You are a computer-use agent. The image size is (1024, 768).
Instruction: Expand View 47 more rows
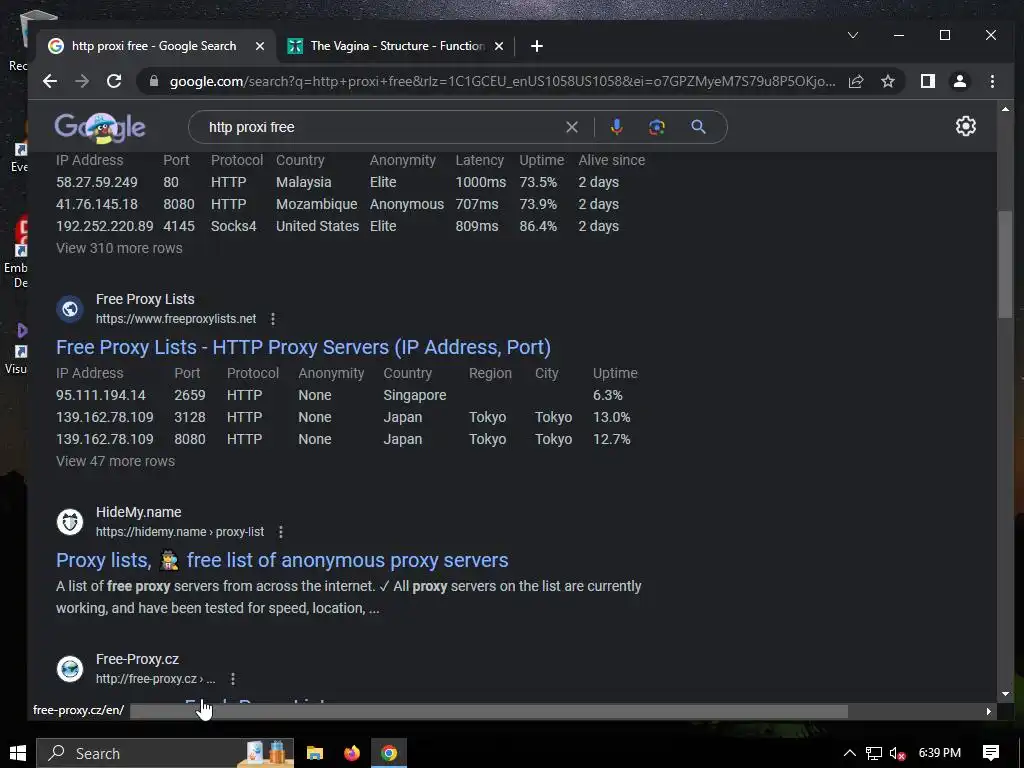pos(115,460)
